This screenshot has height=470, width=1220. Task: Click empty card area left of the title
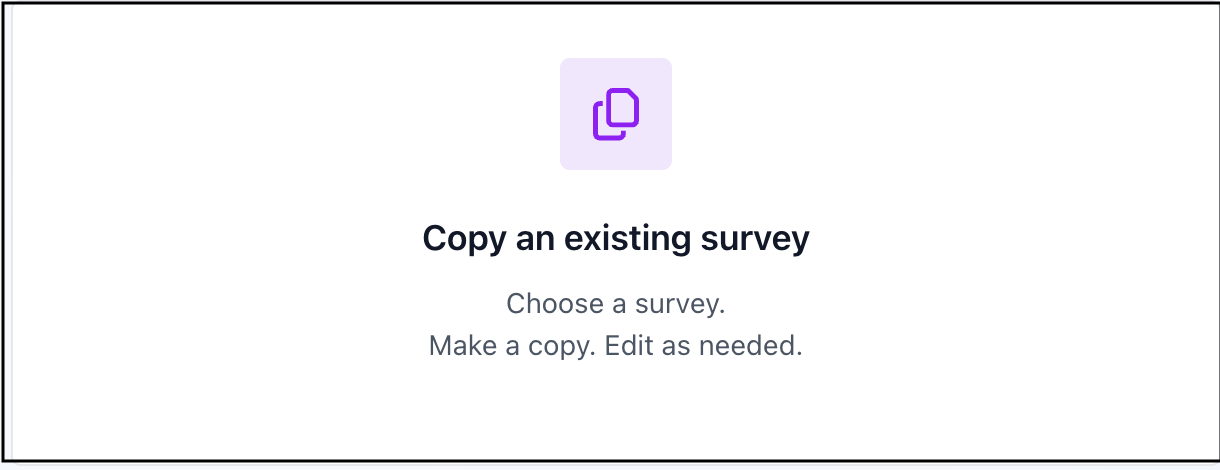(200, 240)
